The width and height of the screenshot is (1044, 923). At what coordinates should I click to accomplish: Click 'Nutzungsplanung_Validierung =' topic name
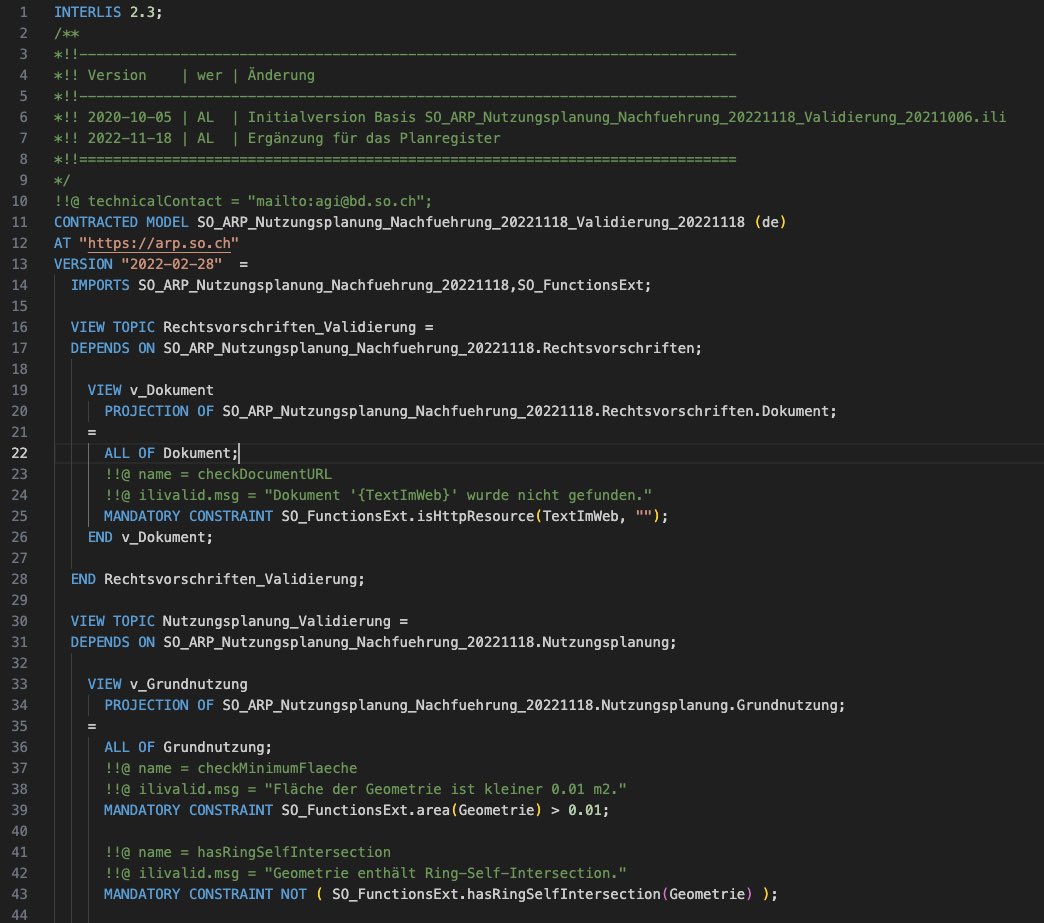point(286,621)
